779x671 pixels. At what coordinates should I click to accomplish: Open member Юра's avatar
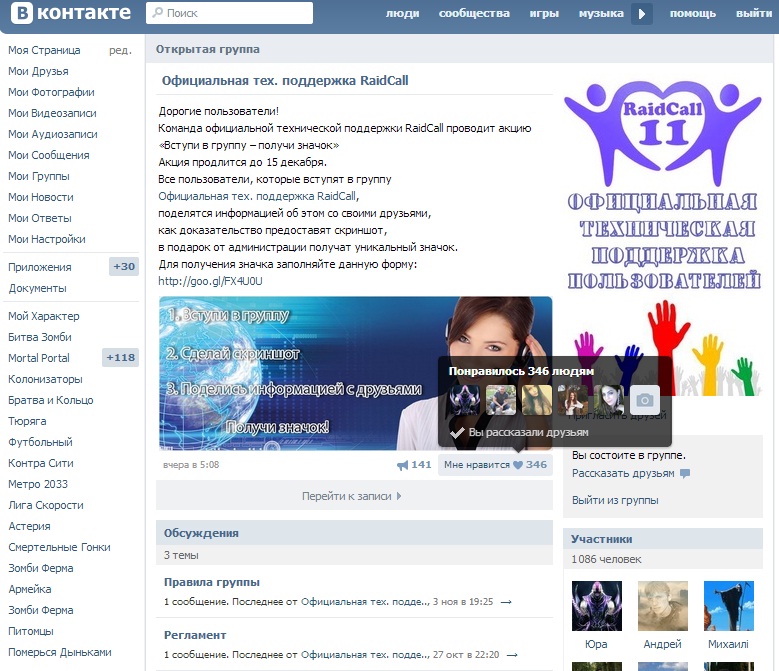597,606
